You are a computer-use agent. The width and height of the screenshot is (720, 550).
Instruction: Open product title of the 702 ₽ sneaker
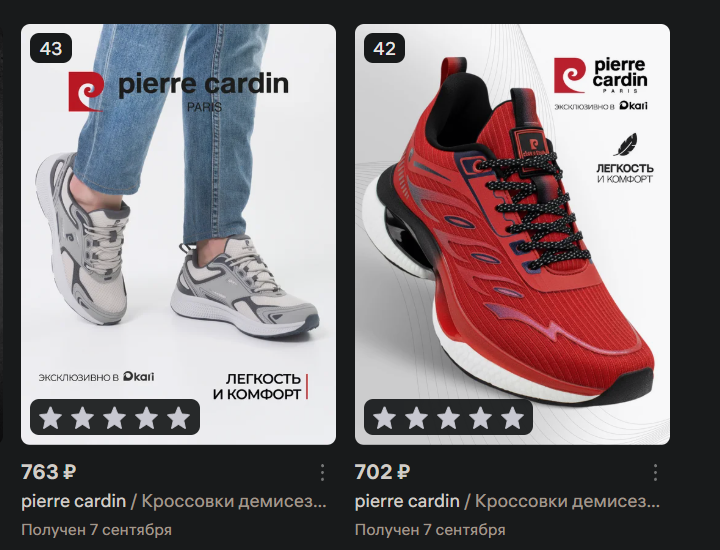pyautogui.click(x=568, y=501)
